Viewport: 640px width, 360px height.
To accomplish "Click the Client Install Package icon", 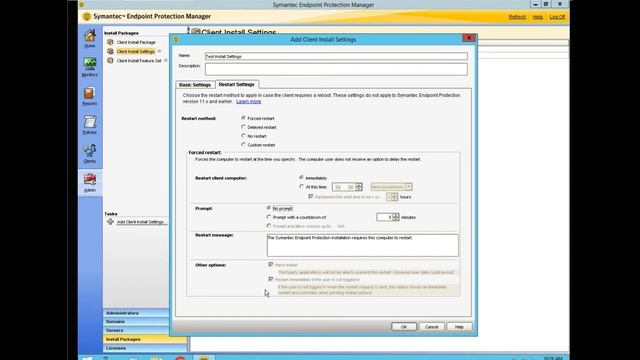I will pos(110,42).
